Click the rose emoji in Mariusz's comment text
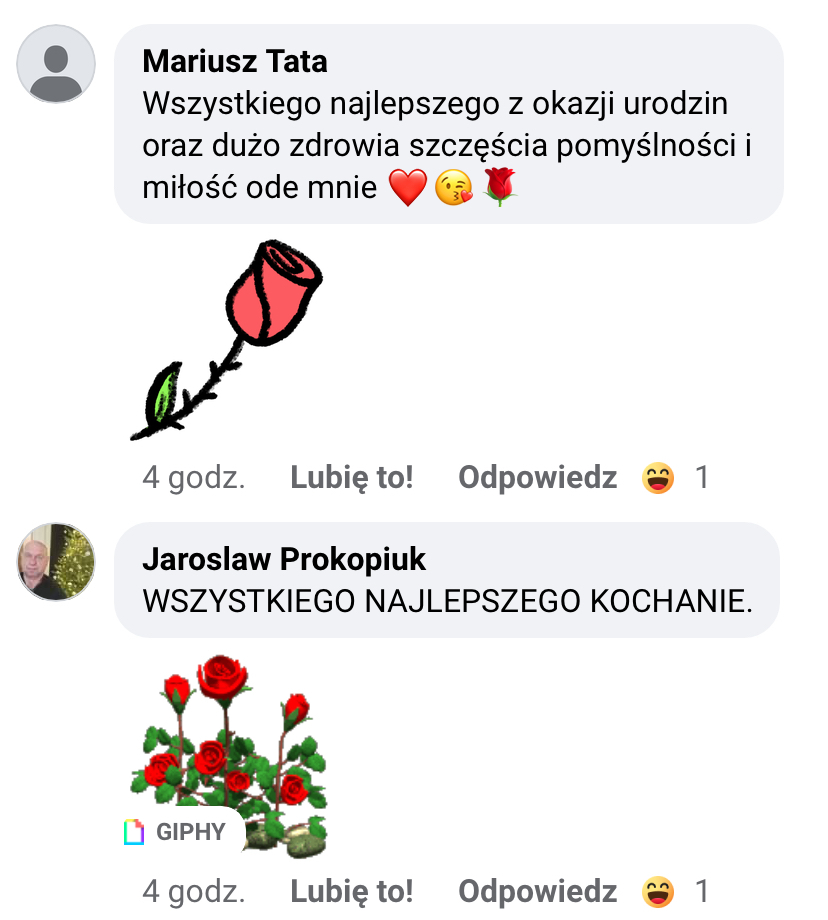Screen dimensions: 828x920 [x=499, y=188]
